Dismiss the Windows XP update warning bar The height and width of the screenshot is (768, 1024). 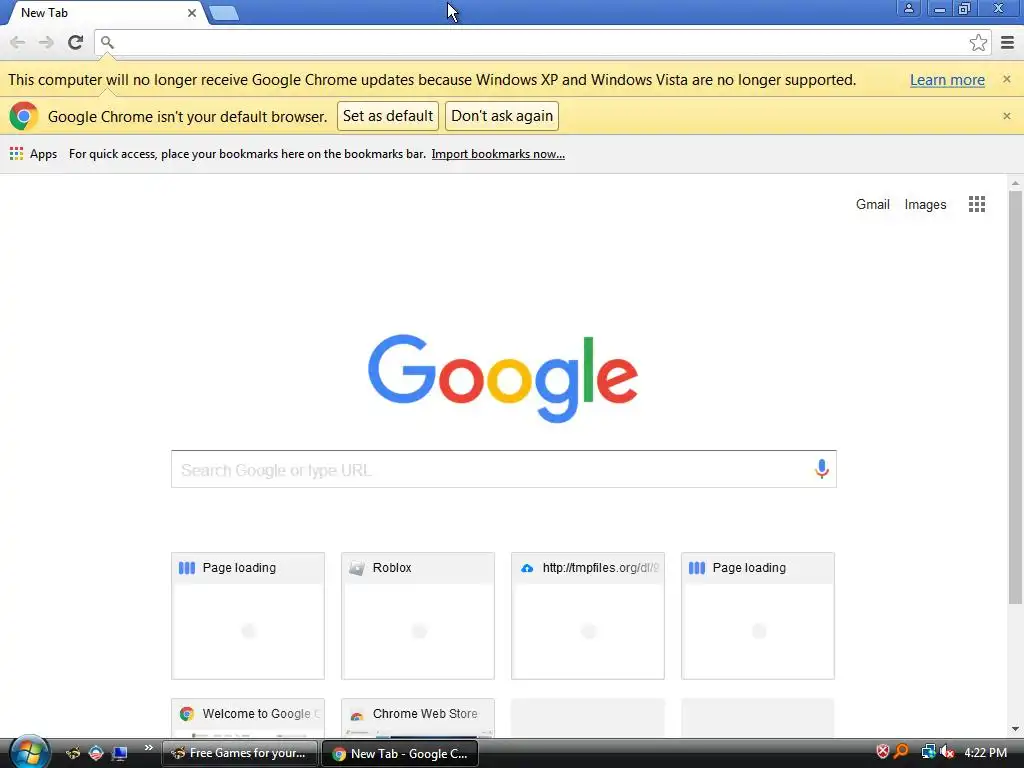coord(1006,79)
